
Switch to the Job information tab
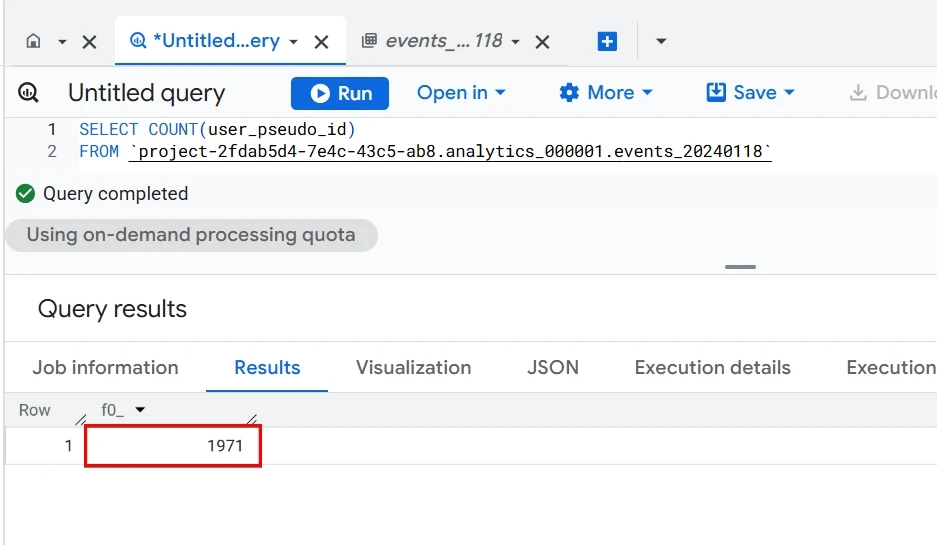tap(105, 368)
